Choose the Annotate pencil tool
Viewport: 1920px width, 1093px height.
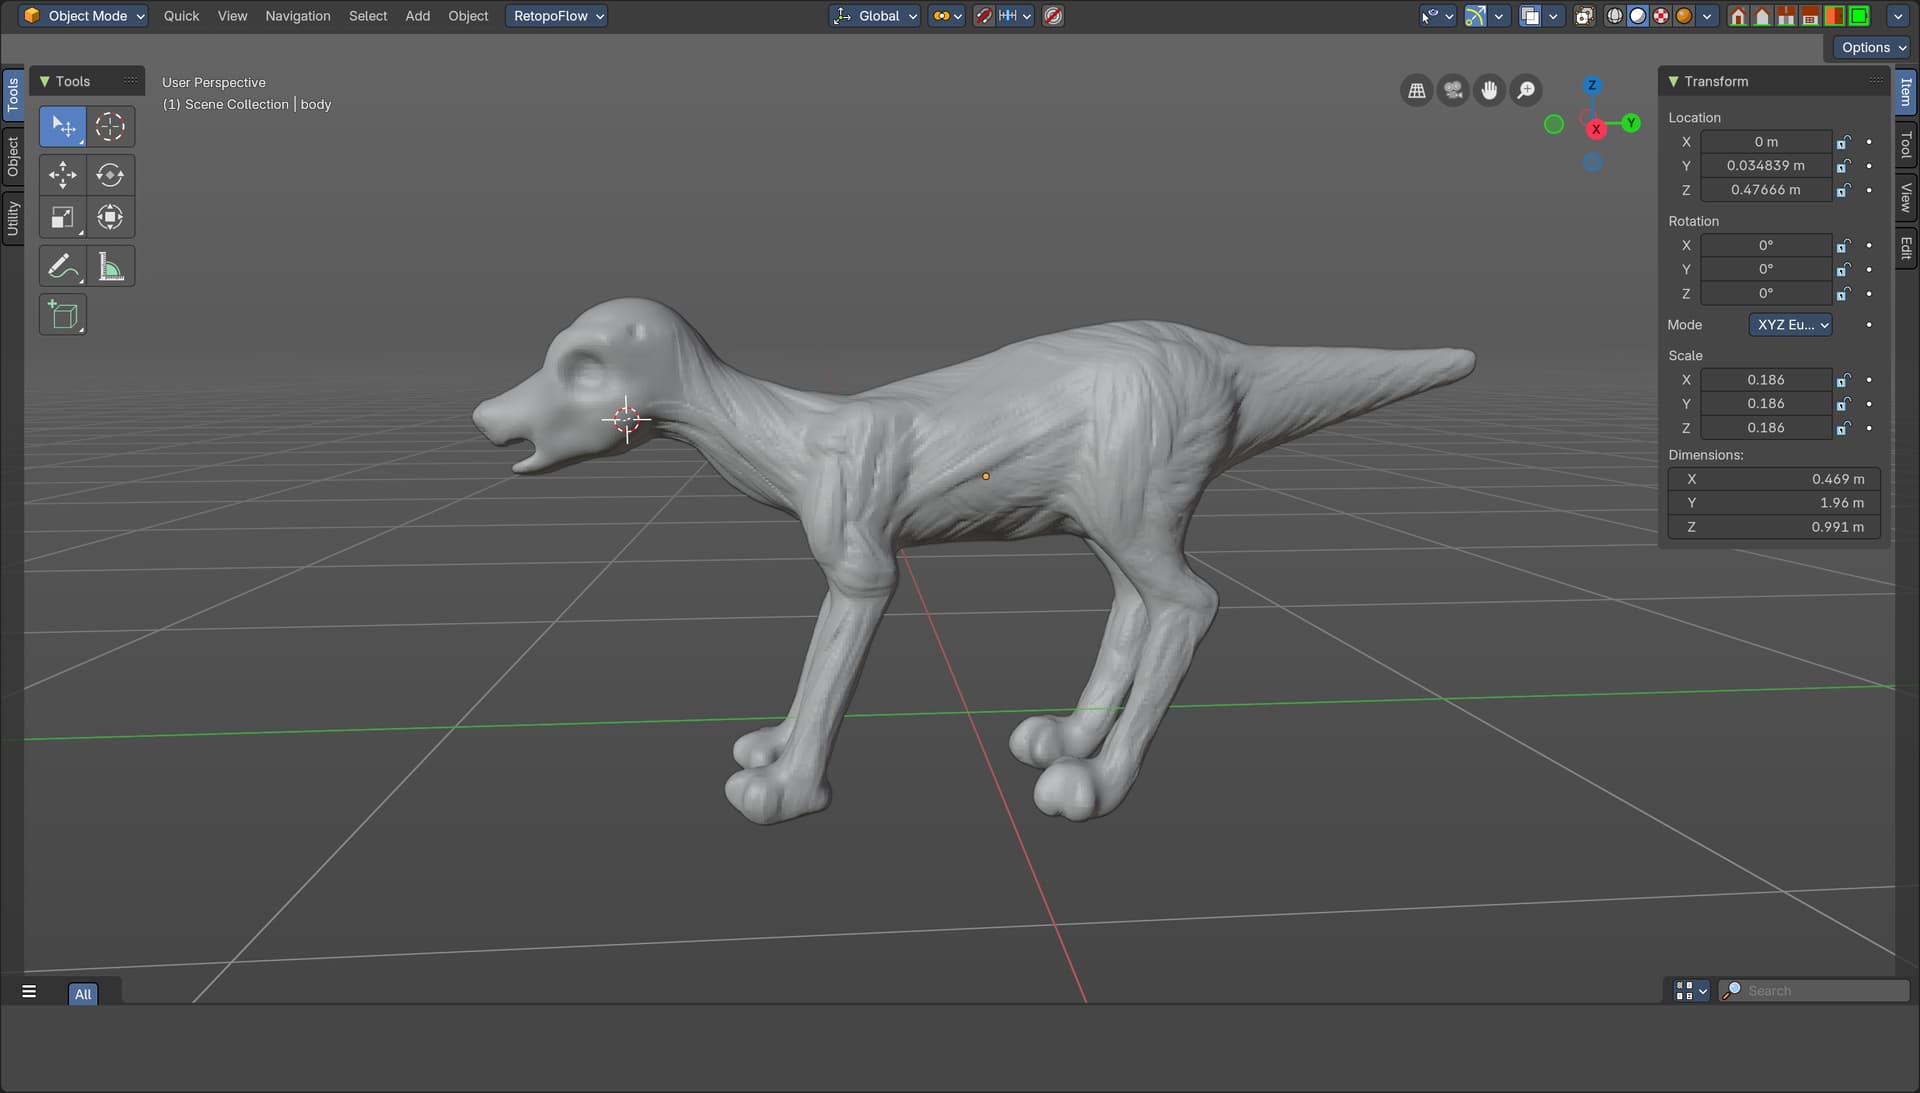(62, 266)
